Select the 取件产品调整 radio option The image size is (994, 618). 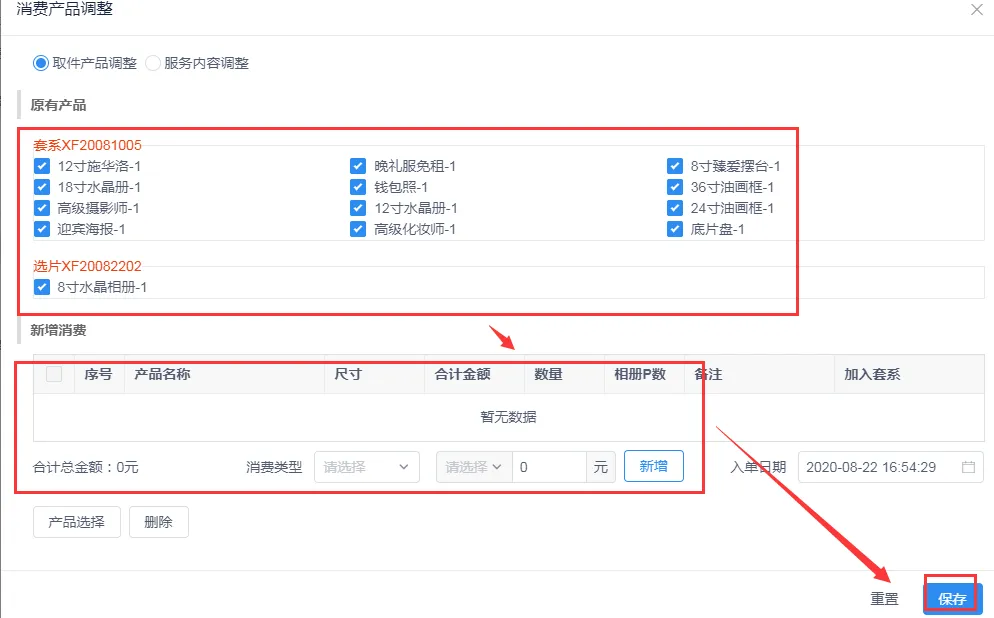(41, 63)
